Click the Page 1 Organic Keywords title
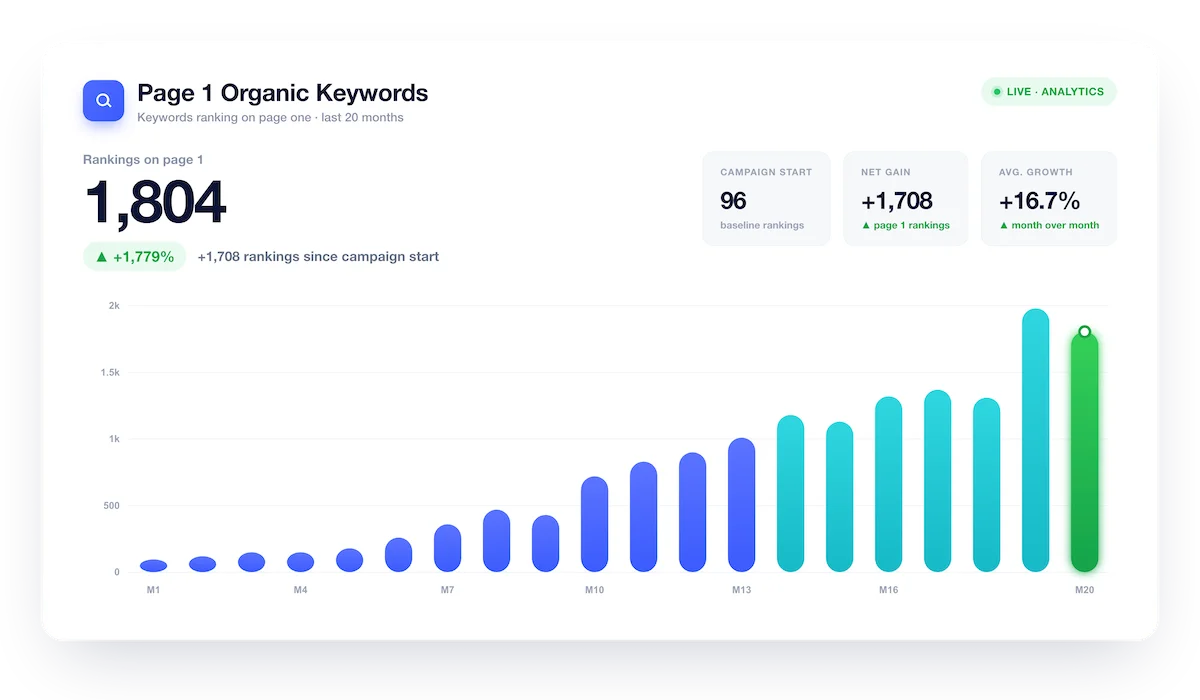1200x700 pixels. [x=283, y=93]
